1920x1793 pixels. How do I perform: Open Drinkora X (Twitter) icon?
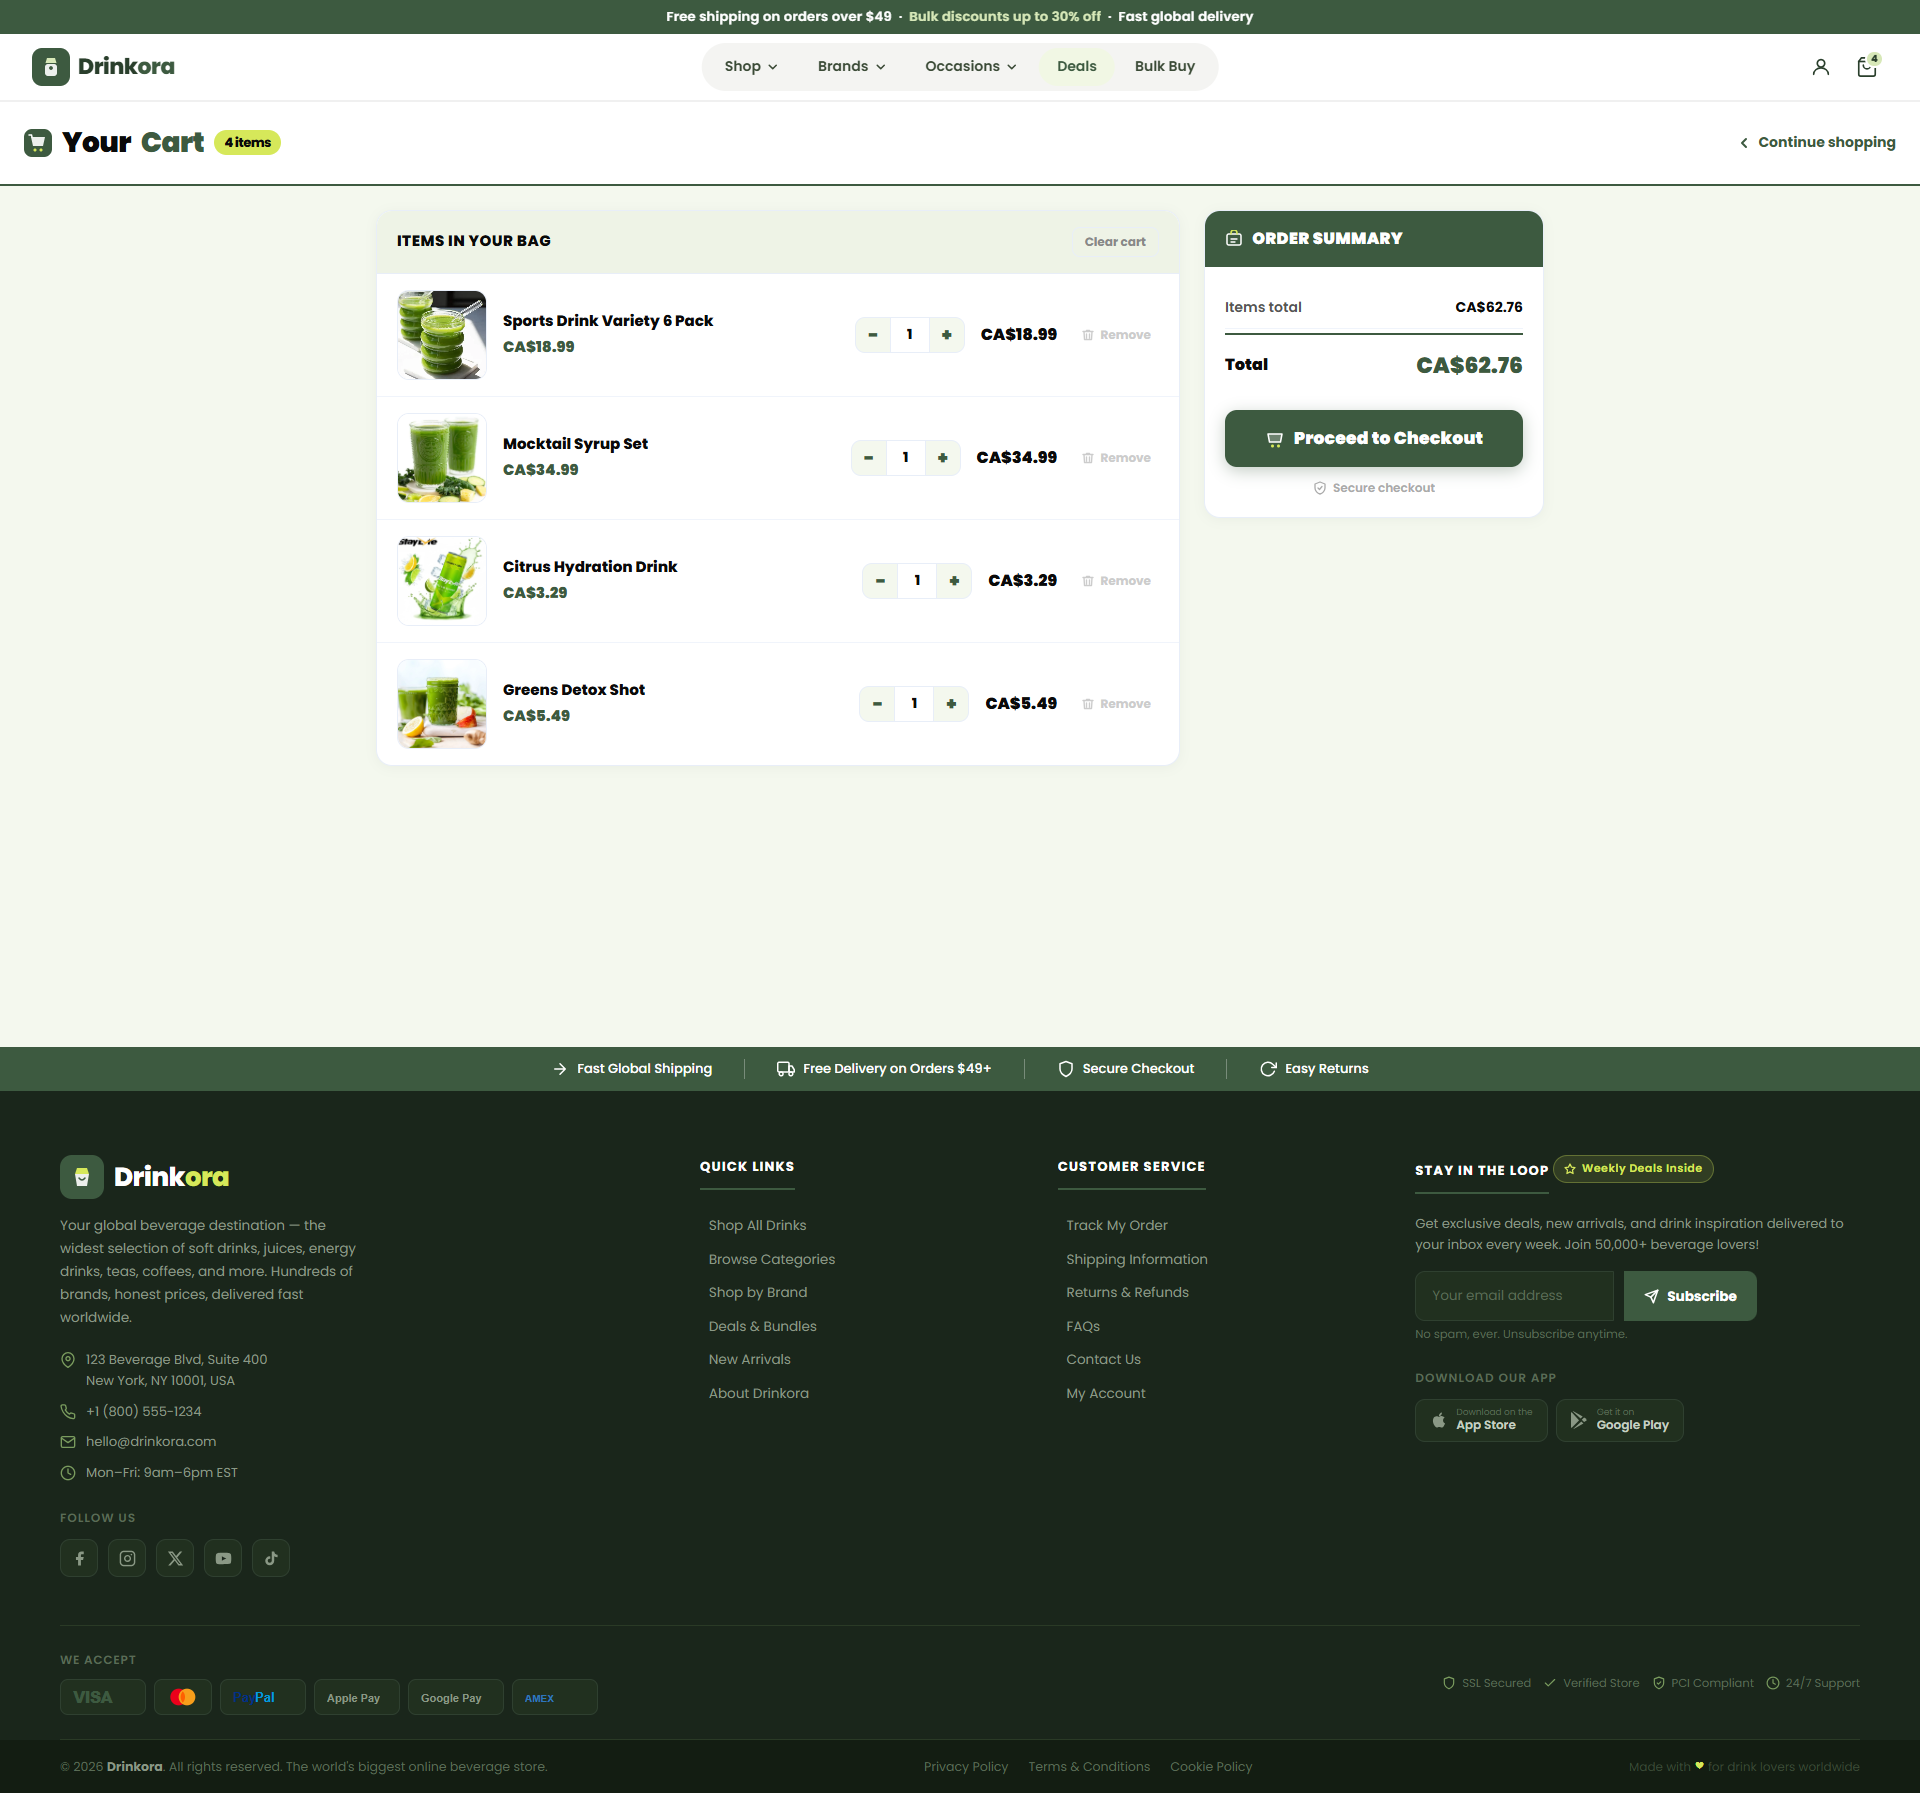pyautogui.click(x=175, y=1558)
